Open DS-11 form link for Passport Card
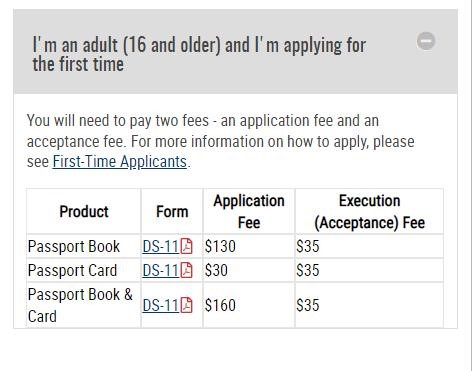The height and width of the screenshot is (371, 475). (161, 270)
